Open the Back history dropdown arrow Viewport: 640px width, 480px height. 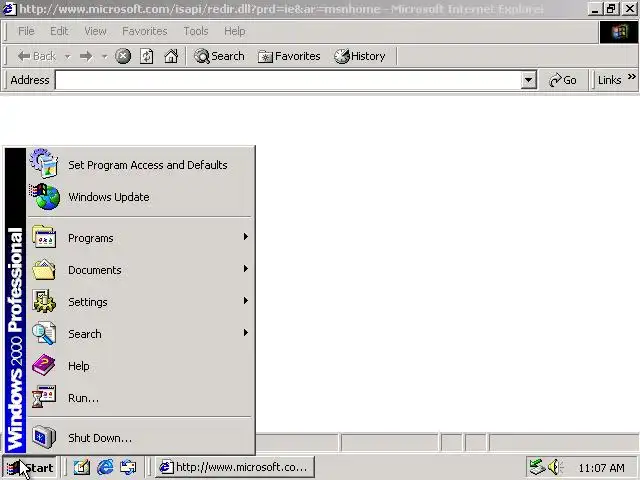coord(67,56)
